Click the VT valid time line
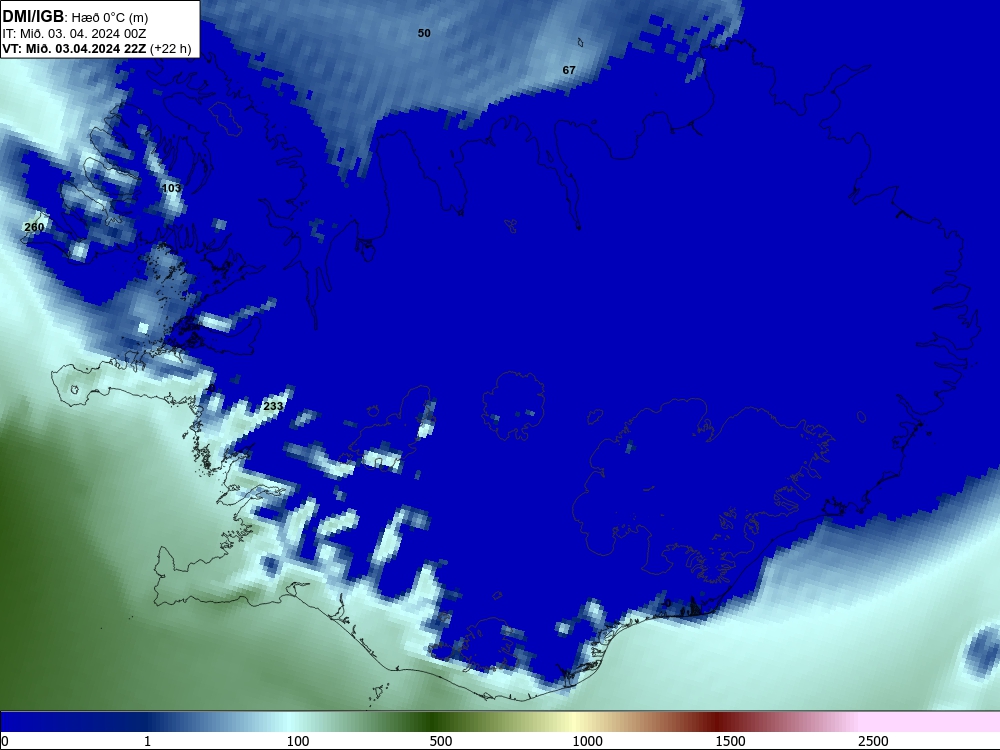This screenshot has width=1000, height=750. pos(97,49)
